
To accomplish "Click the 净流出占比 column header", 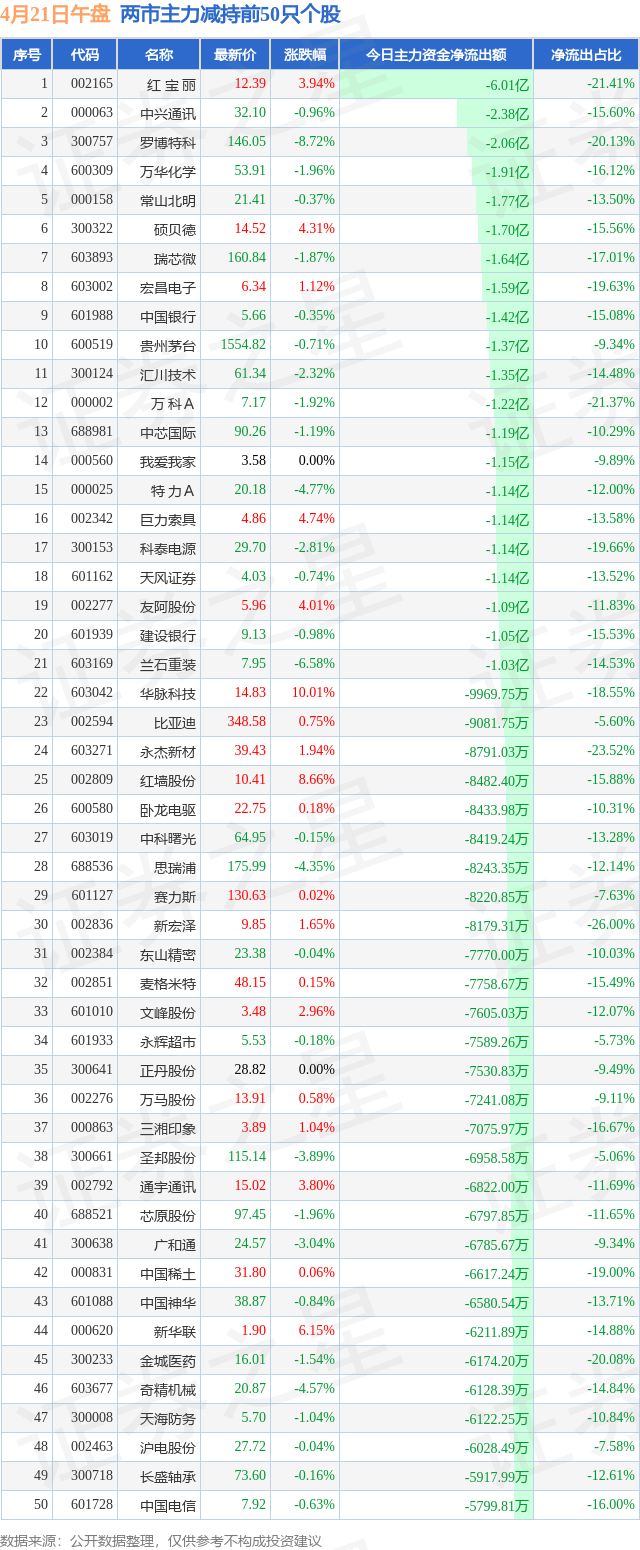I will 586,55.
